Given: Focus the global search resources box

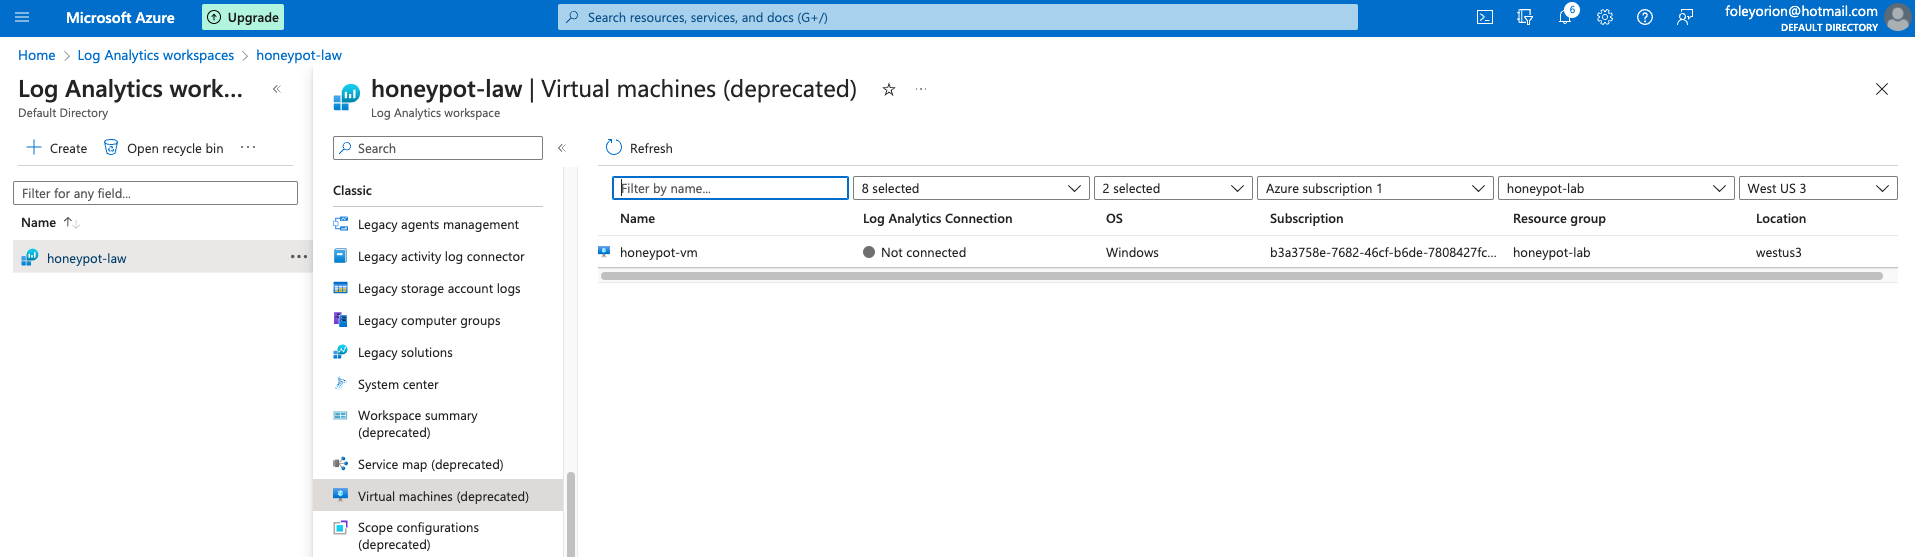Looking at the screenshot, I should [x=958, y=17].
